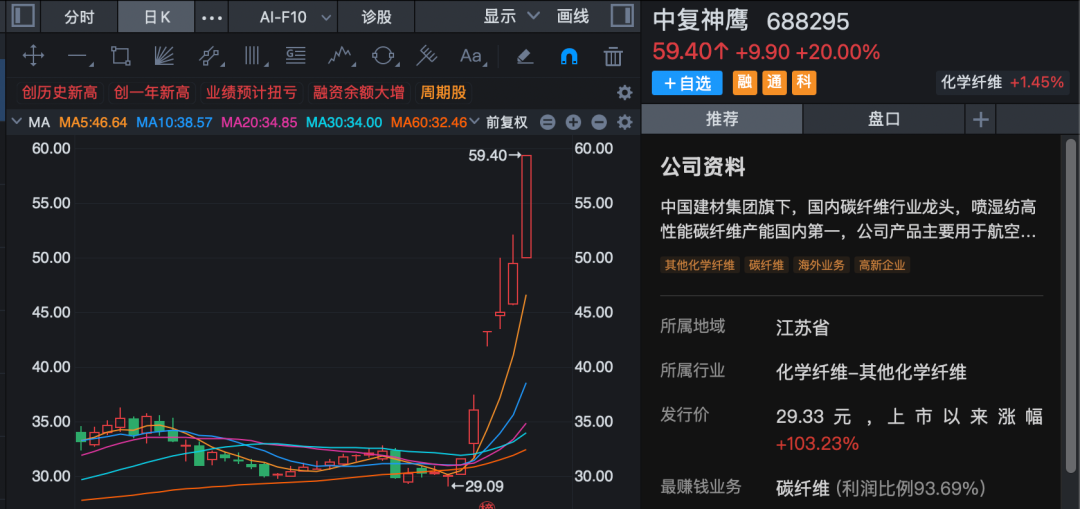Switch to the 盘口 tab
Image resolution: width=1080 pixels, height=509 pixels.
click(x=884, y=119)
